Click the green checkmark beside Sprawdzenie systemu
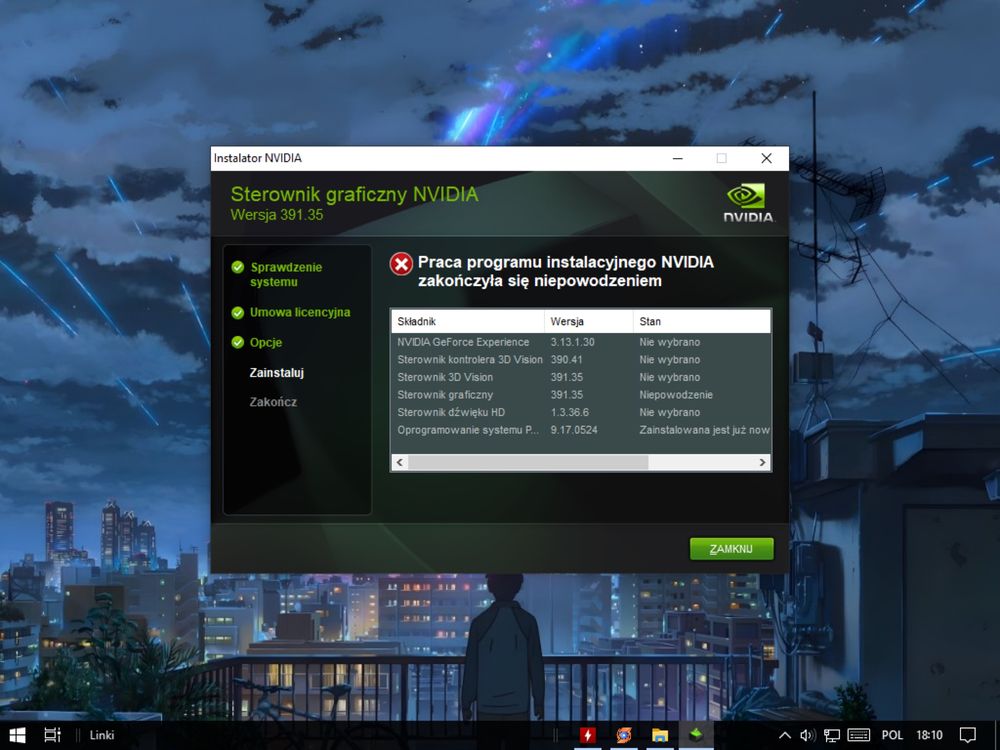The height and width of the screenshot is (750, 1000). pos(238,267)
